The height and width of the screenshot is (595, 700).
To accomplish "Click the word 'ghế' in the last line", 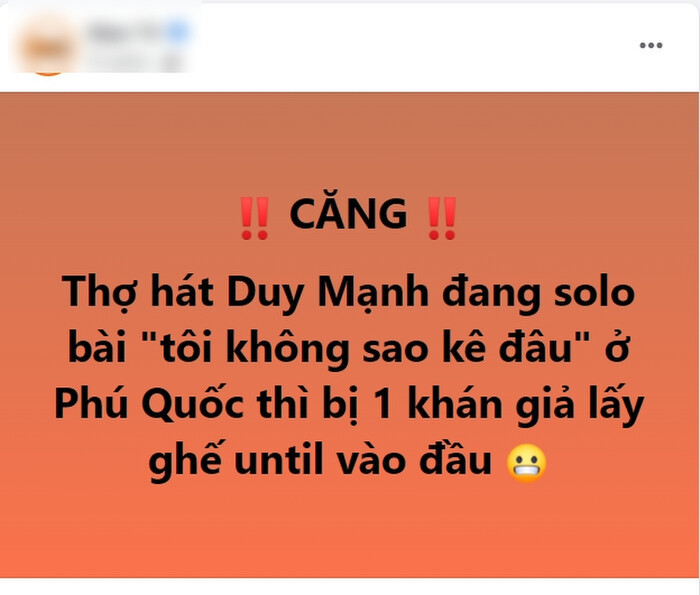I will click(185, 462).
